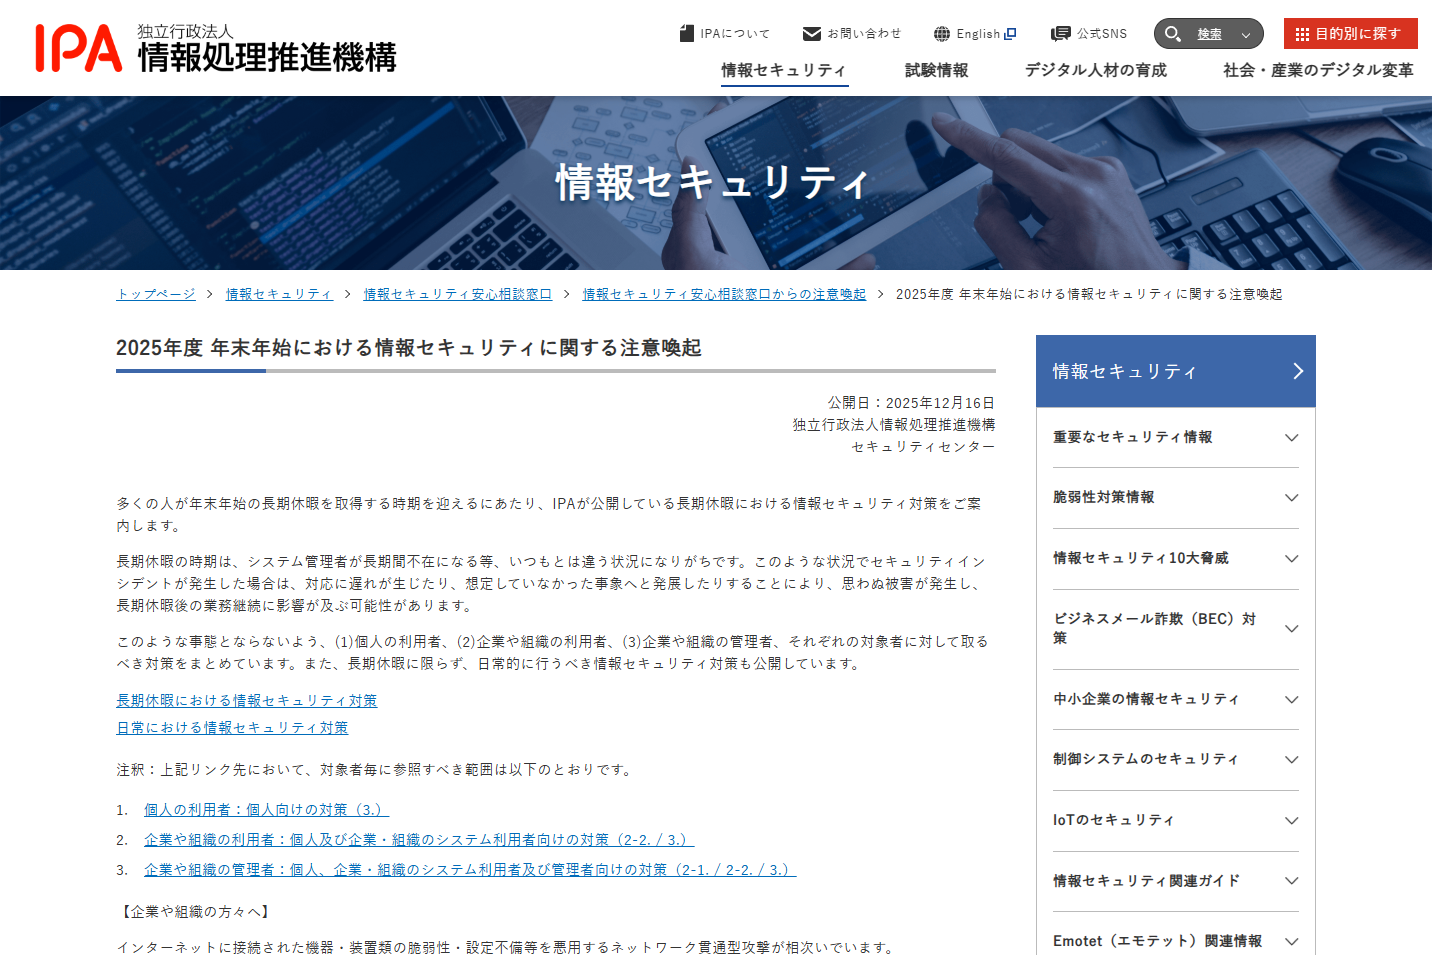
Task: Expand Emotet（エモテット）関連情報 section
Action: click(1291, 941)
